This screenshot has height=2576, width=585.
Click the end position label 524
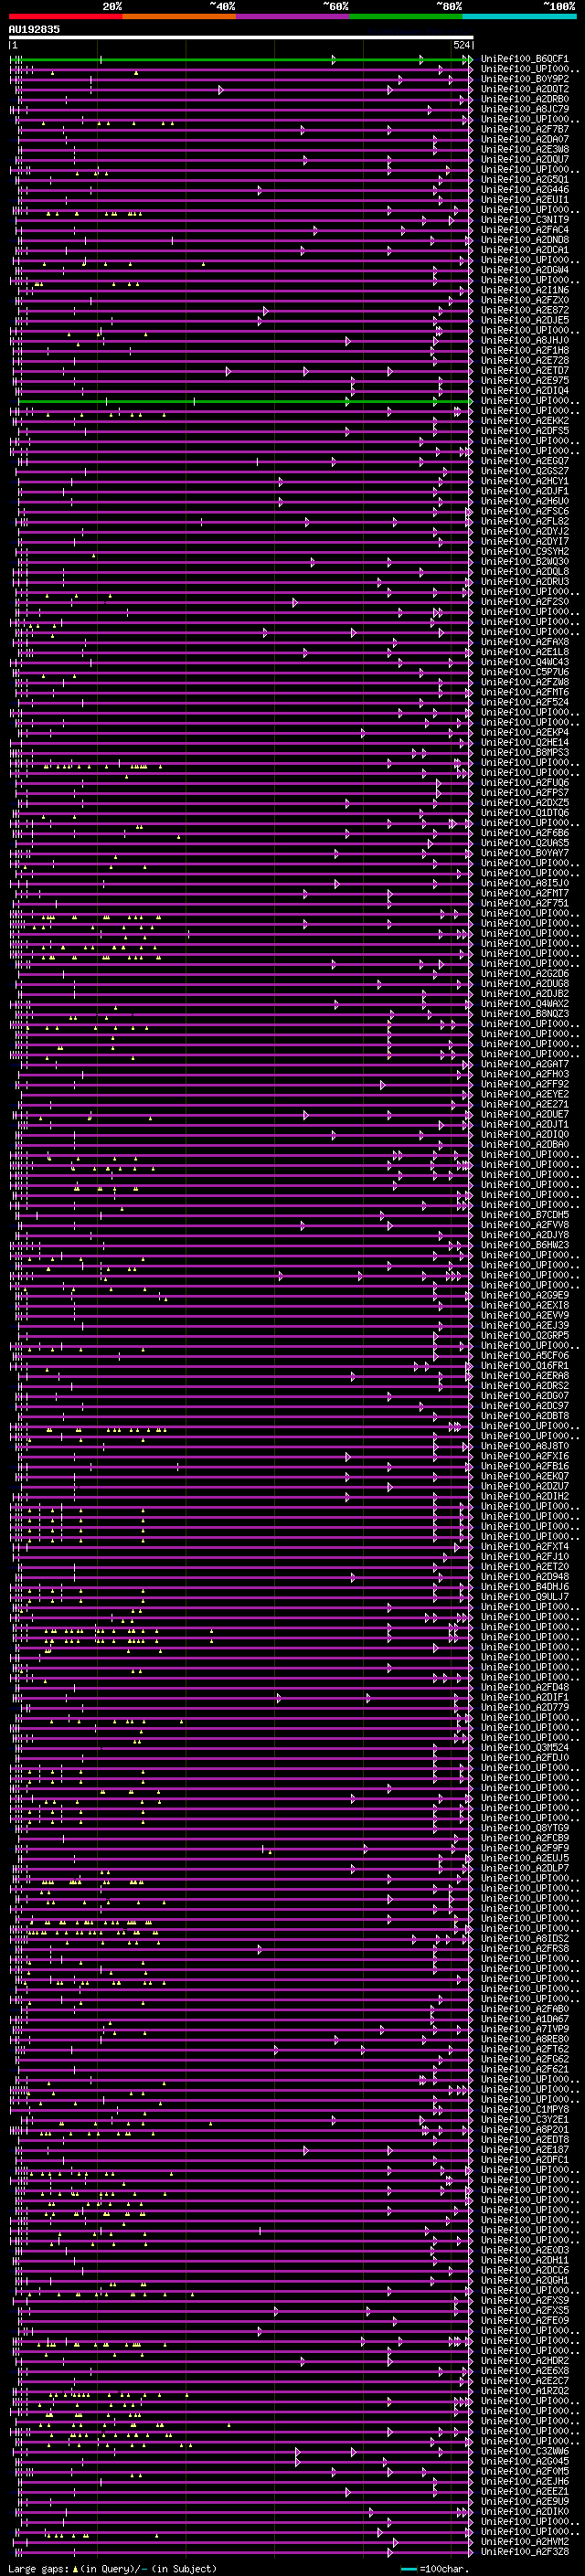pos(462,45)
